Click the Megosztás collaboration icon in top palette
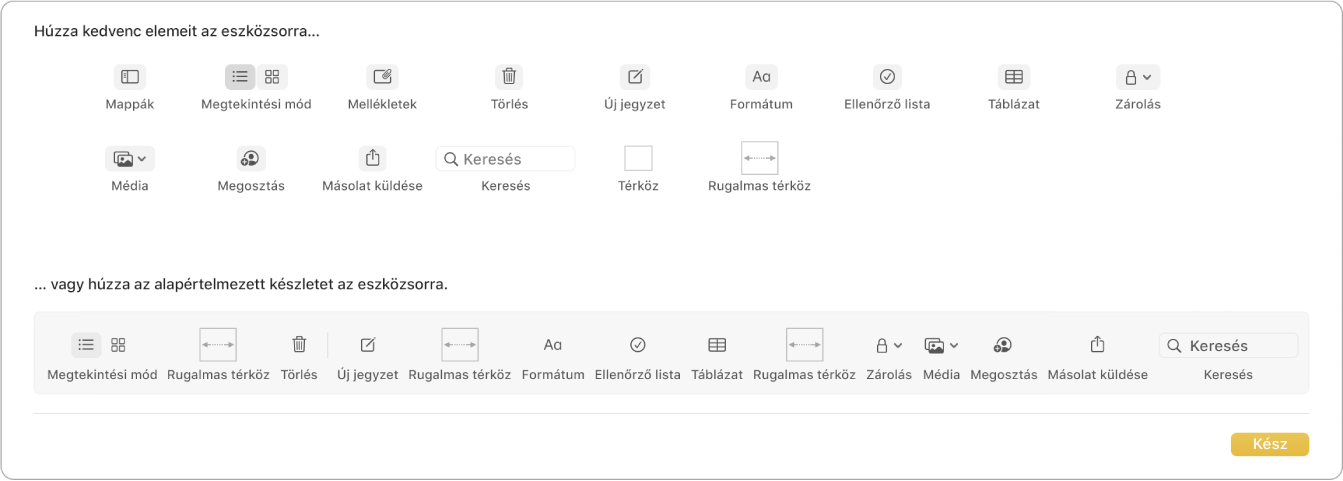This screenshot has height=481, width=1343. click(250, 158)
